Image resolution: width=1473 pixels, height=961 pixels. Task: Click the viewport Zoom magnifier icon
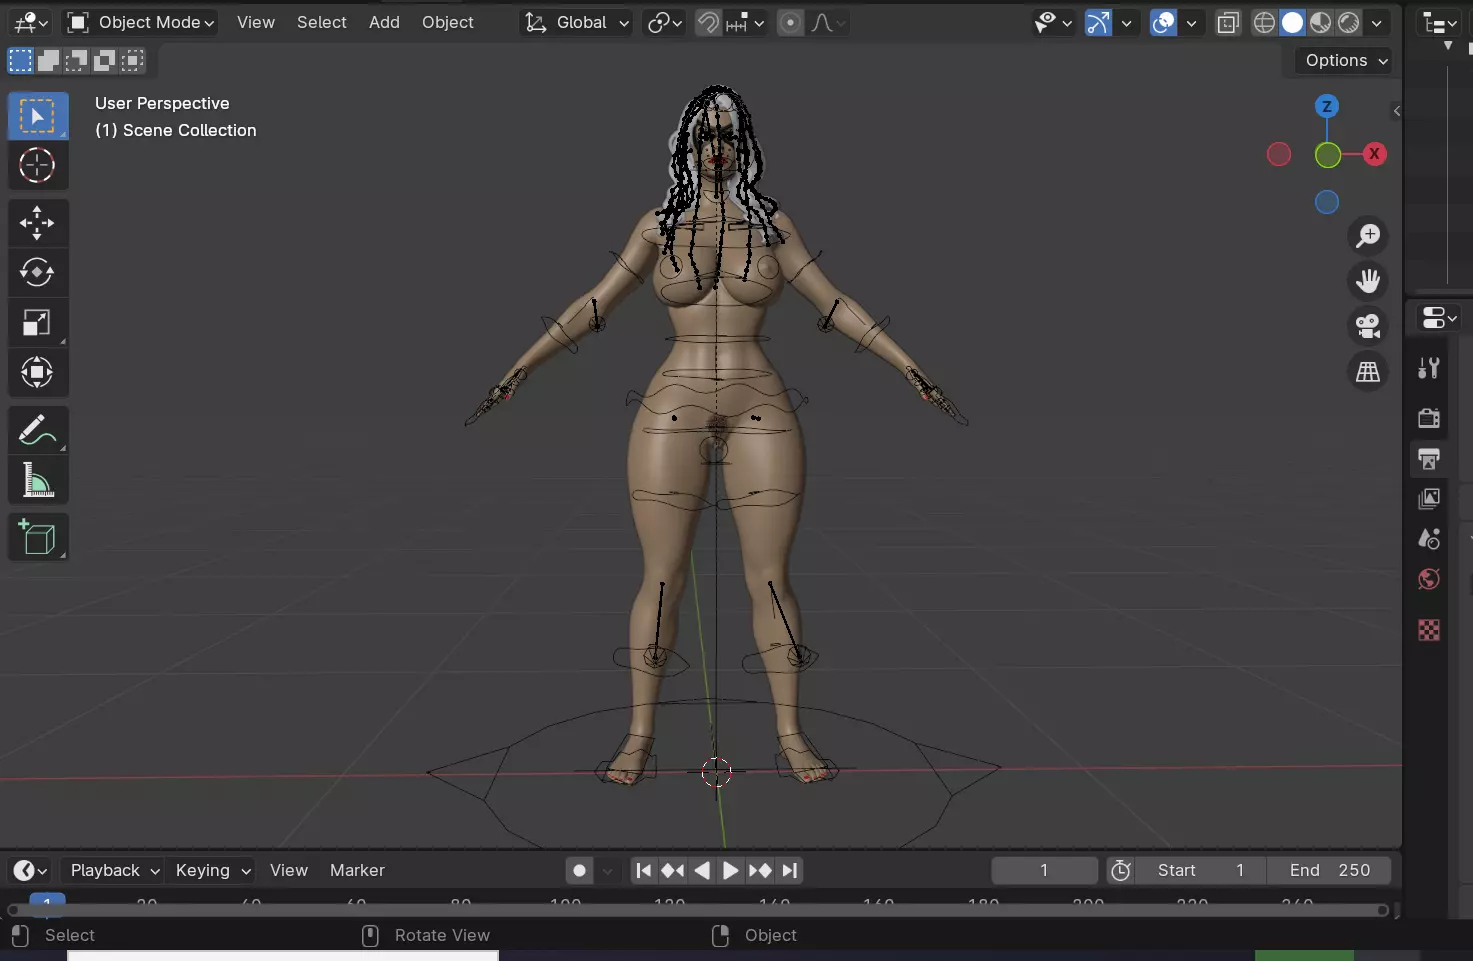click(1368, 236)
